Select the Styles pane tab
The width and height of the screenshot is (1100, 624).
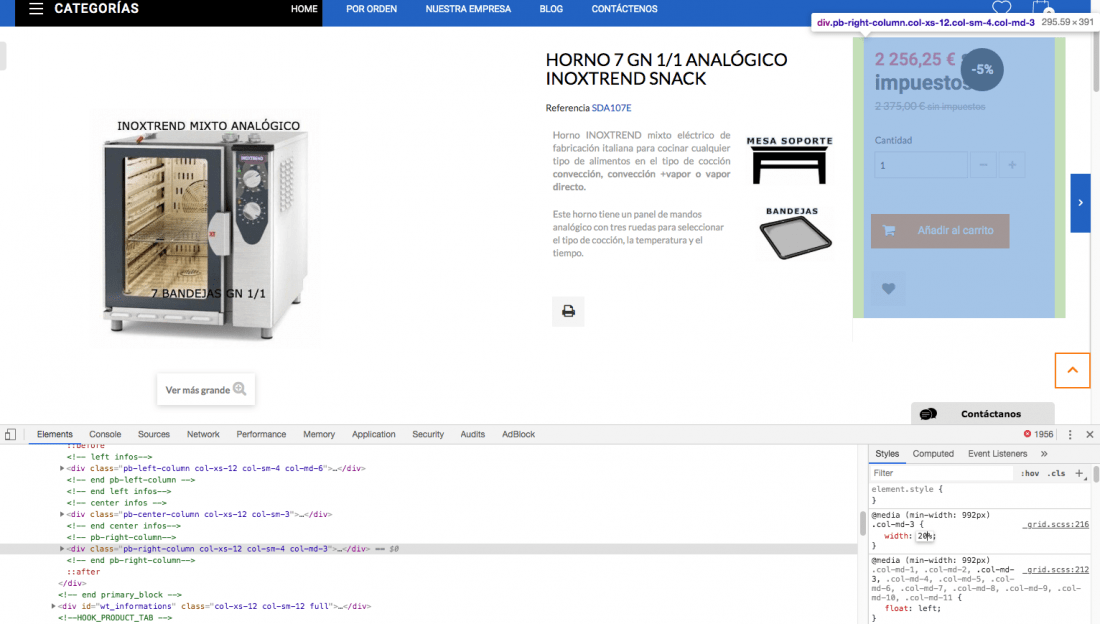tap(887, 454)
